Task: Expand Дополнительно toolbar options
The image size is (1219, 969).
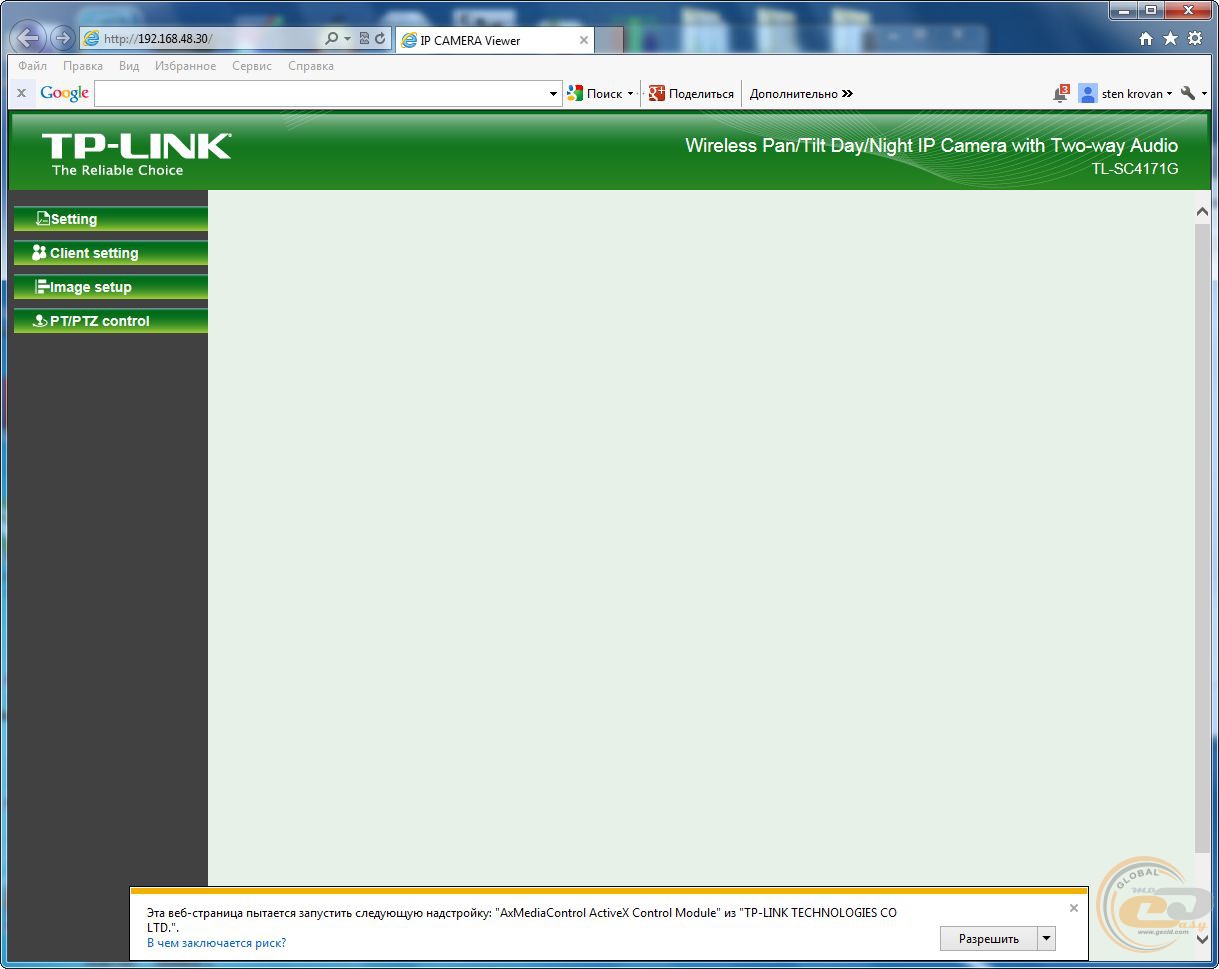Action: click(801, 94)
